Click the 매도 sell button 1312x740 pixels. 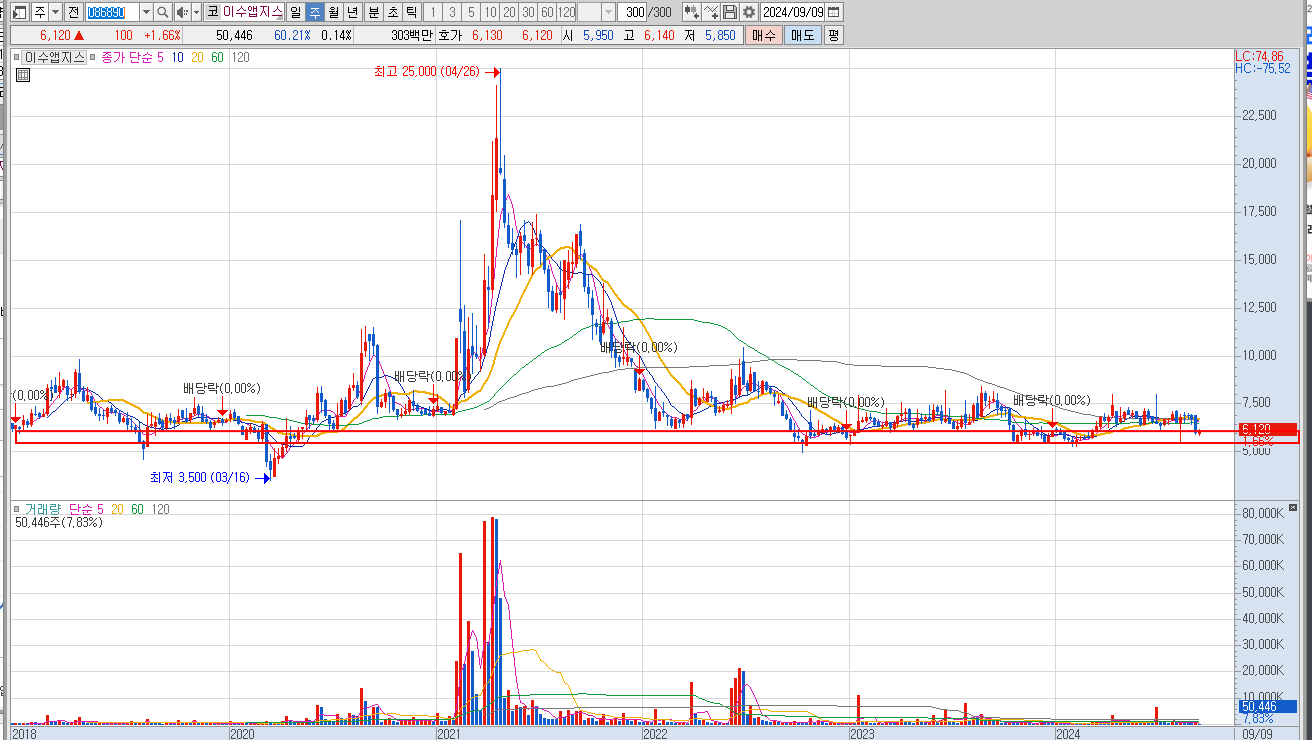coord(803,35)
